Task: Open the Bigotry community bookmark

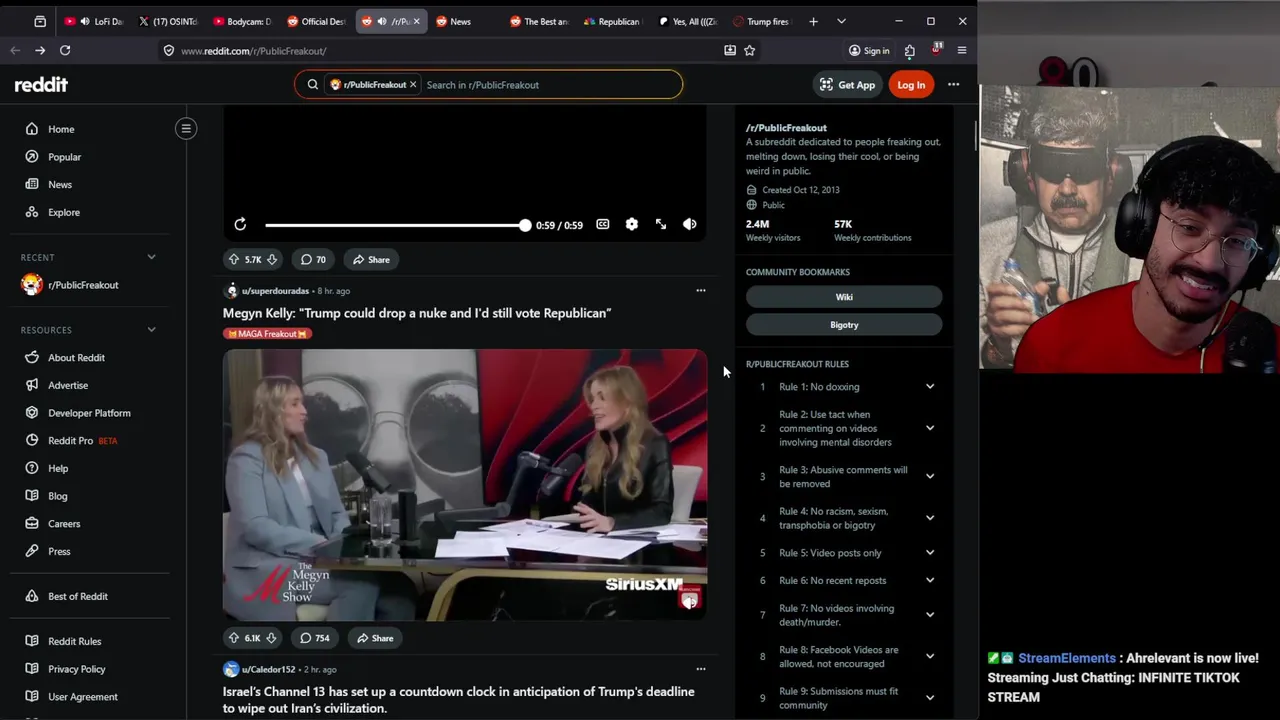Action: [x=844, y=325]
